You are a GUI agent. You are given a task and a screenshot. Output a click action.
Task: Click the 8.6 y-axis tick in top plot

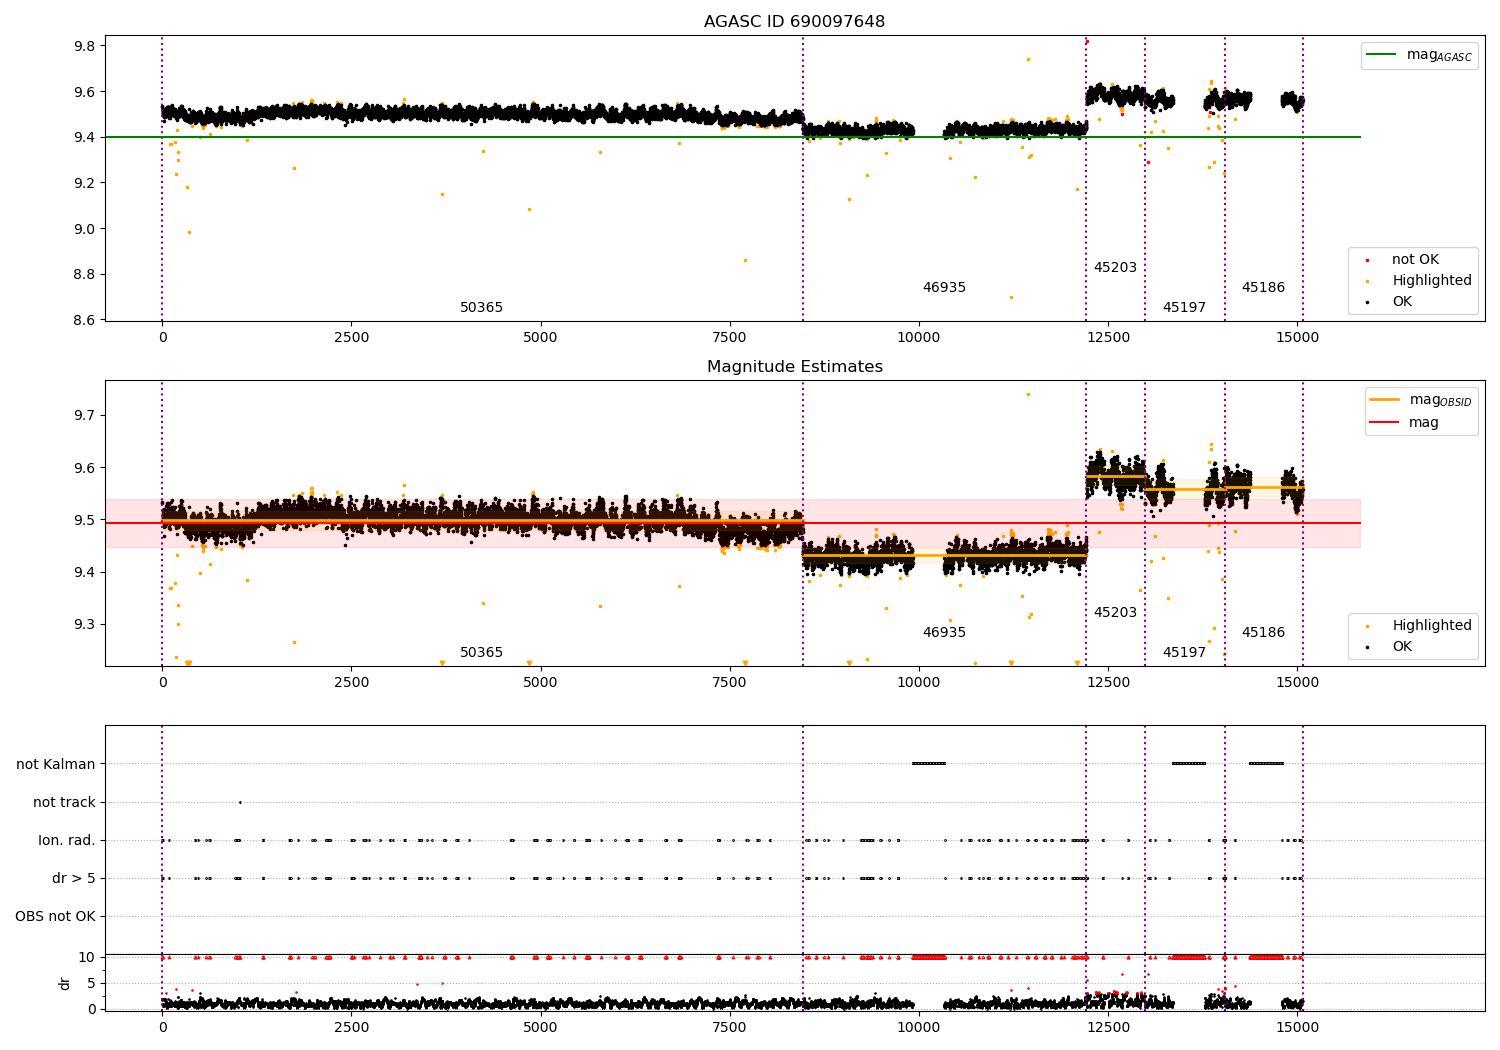(x=84, y=320)
